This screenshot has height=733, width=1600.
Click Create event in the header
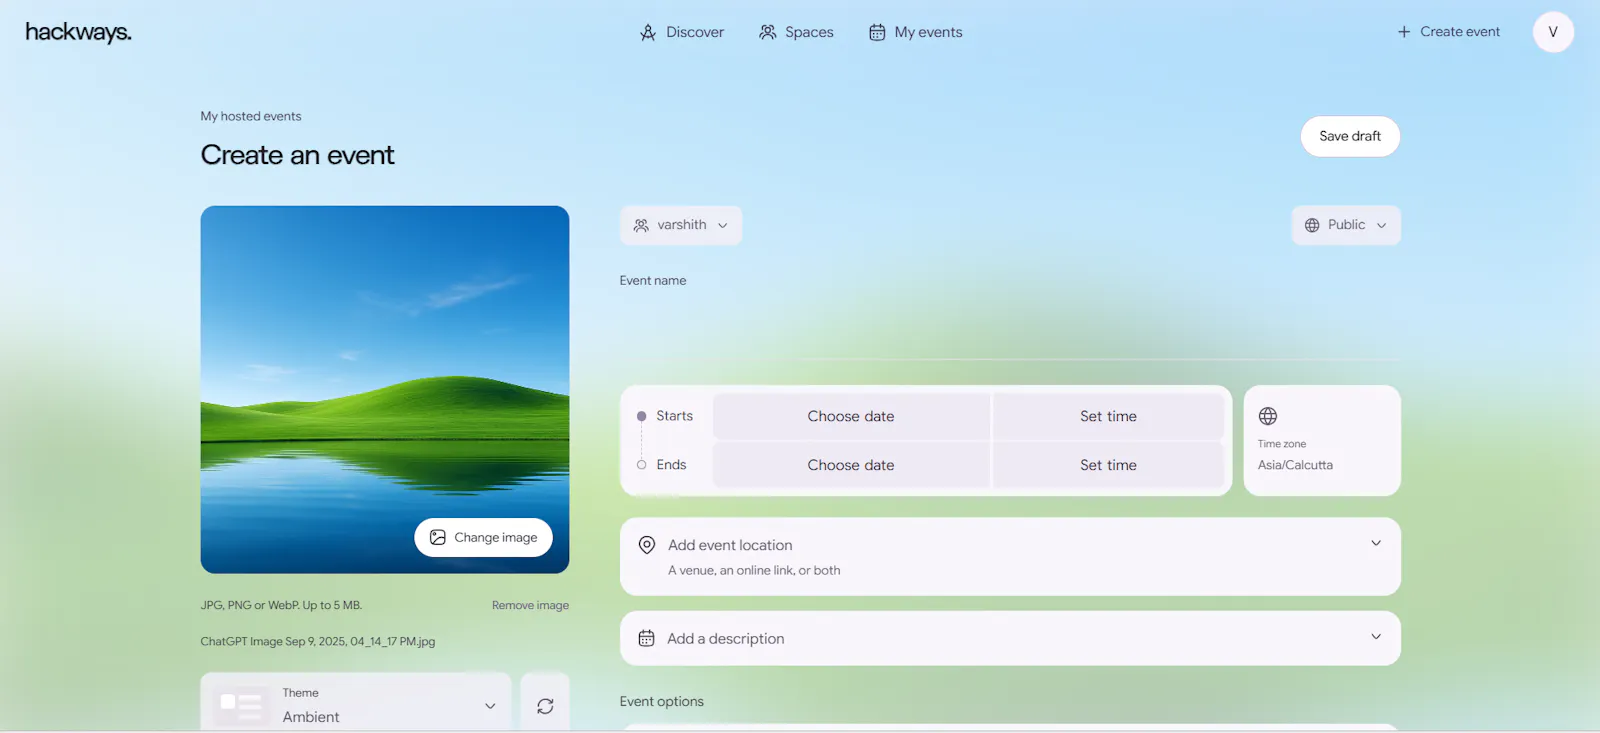(x=1448, y=32)
